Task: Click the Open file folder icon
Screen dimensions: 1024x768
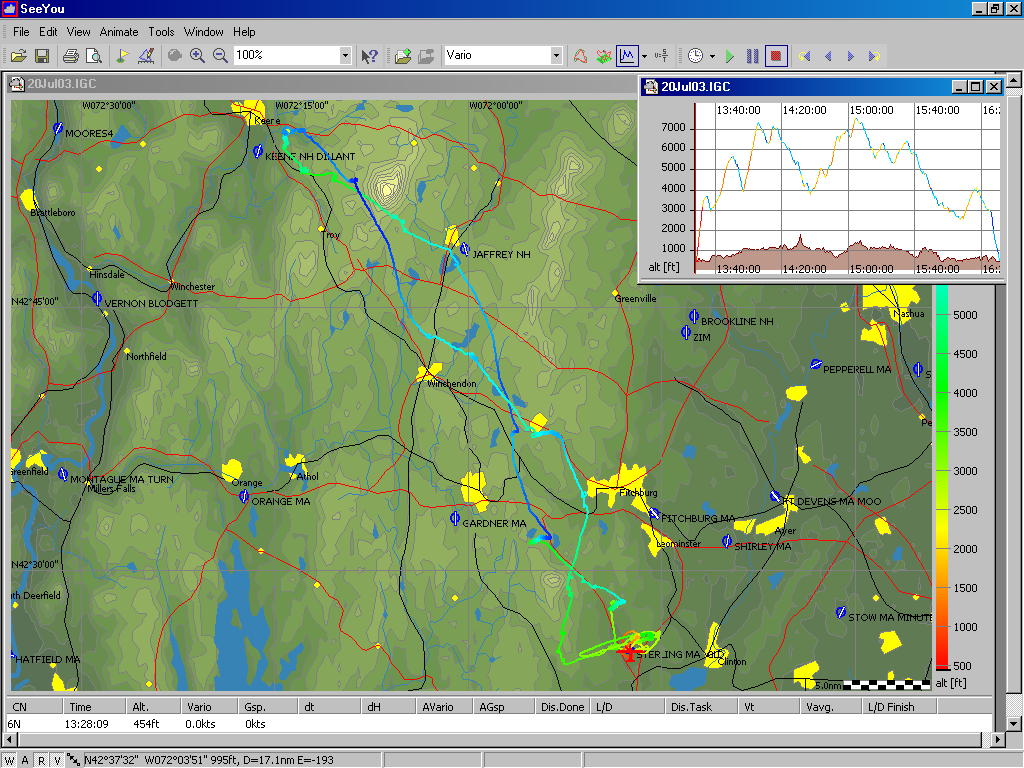Action: click(x=18, y=56)
